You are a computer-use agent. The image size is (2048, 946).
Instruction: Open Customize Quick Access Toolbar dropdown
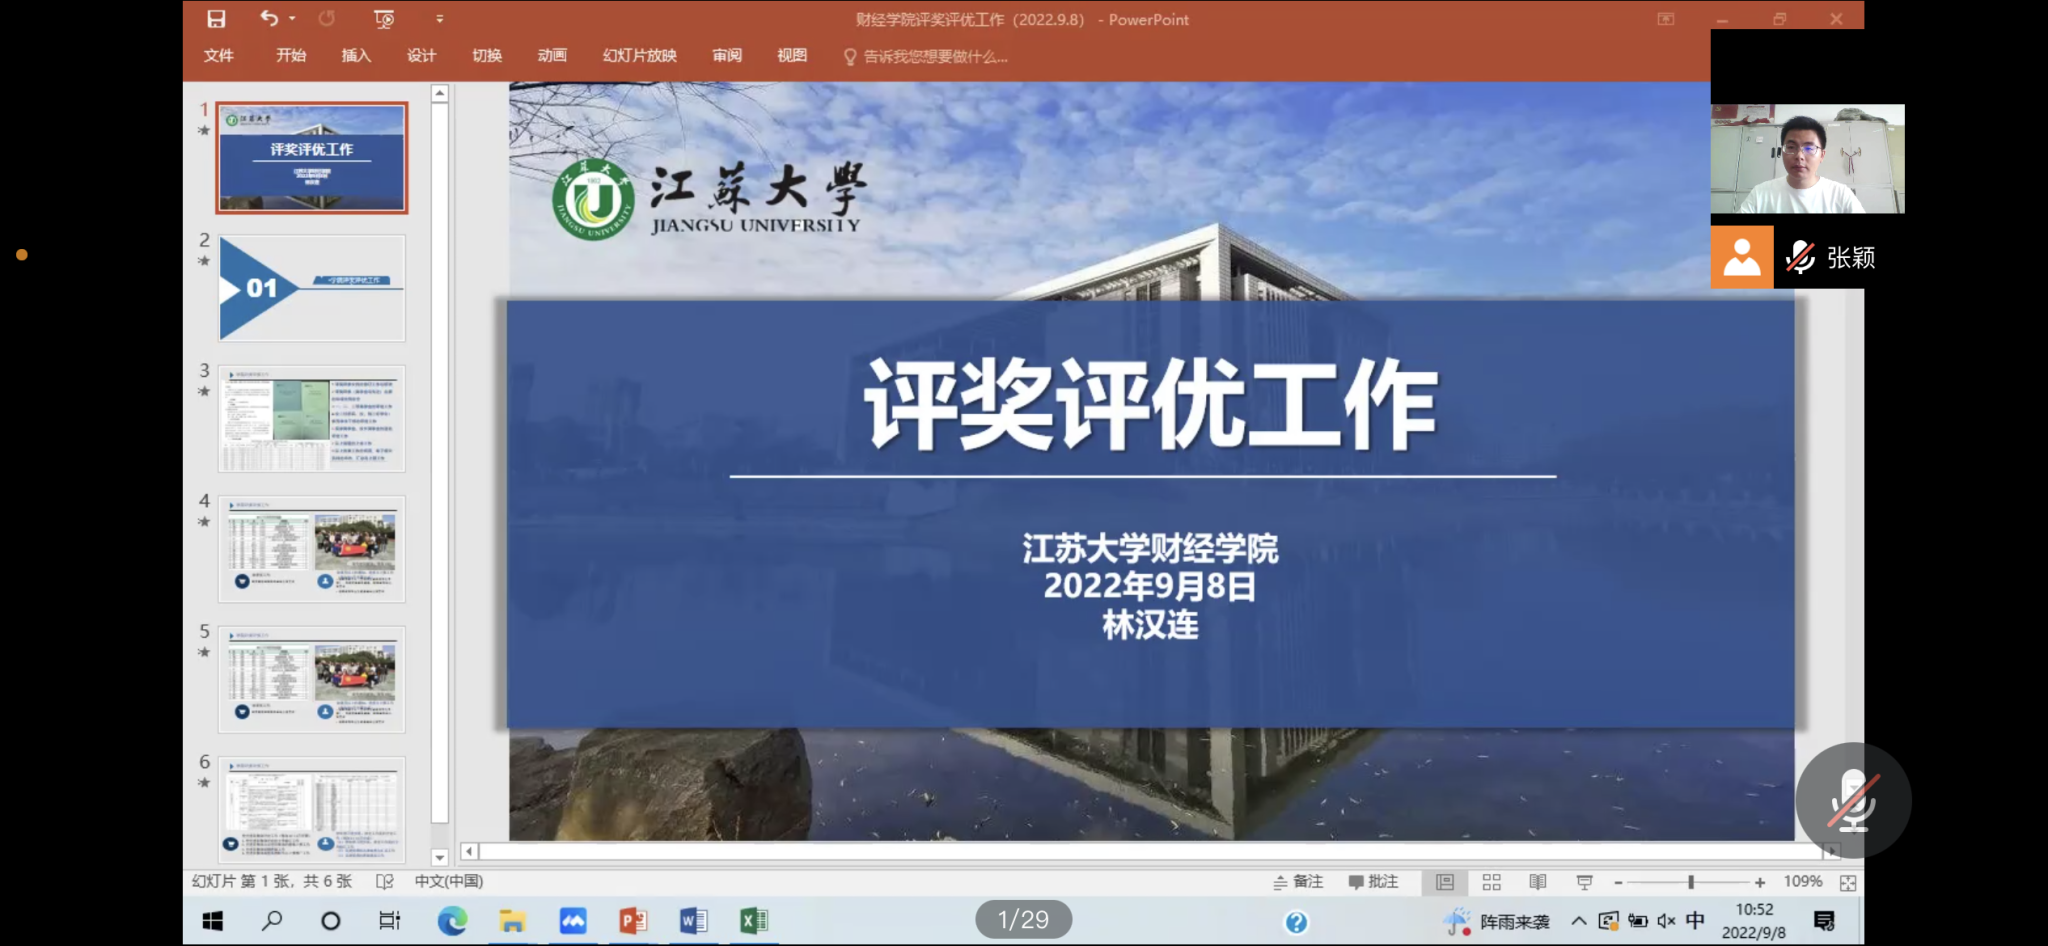pos(439,19)
